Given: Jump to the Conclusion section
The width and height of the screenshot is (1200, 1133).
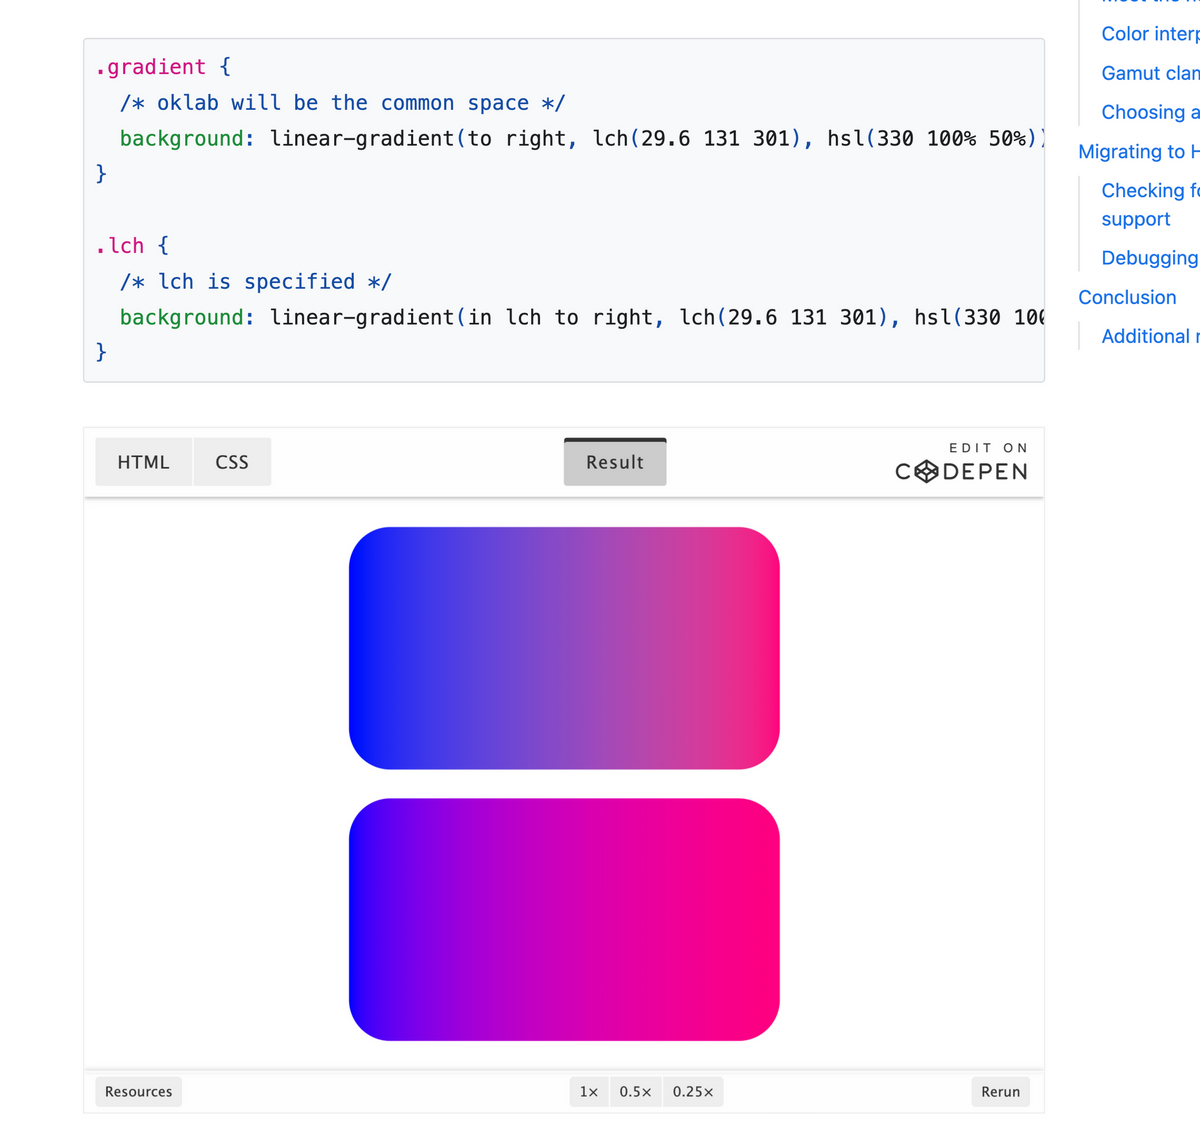Looking at the screenshot, I should (1127, 297).
